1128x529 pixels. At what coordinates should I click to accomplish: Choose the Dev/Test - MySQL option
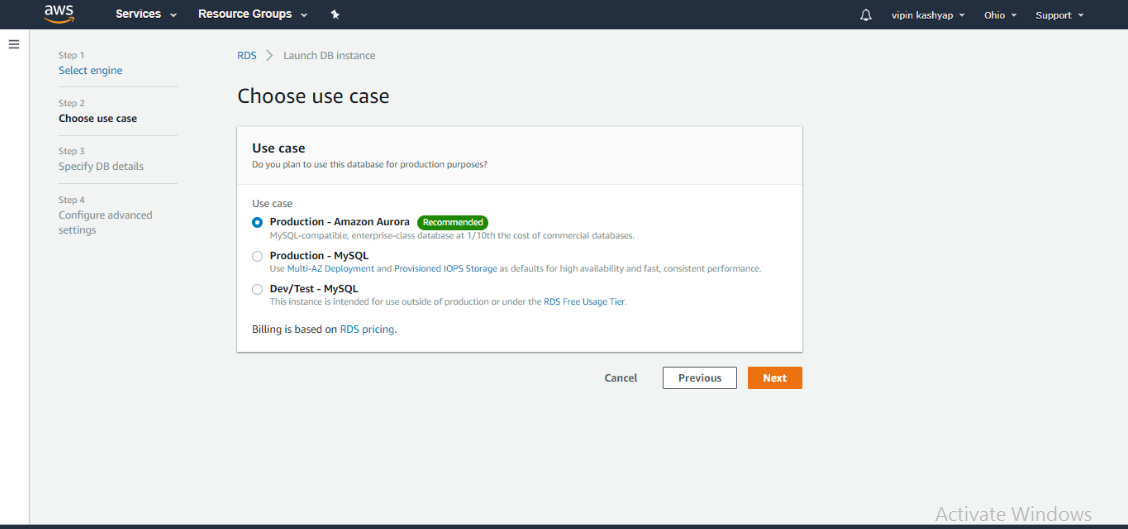(x=257, y=289)
